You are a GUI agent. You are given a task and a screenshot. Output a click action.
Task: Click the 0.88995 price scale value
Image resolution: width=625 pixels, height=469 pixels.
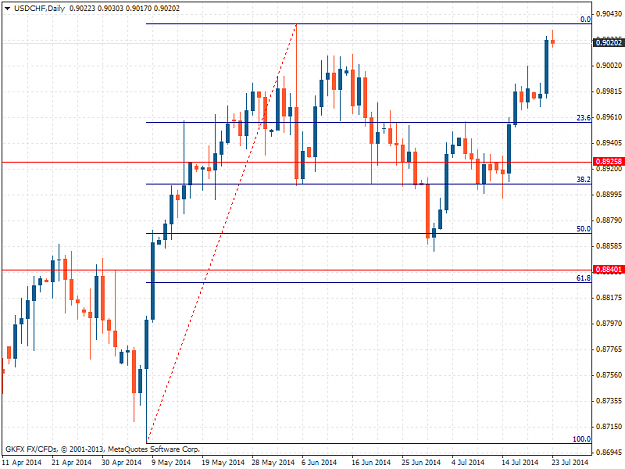point(609,194)
